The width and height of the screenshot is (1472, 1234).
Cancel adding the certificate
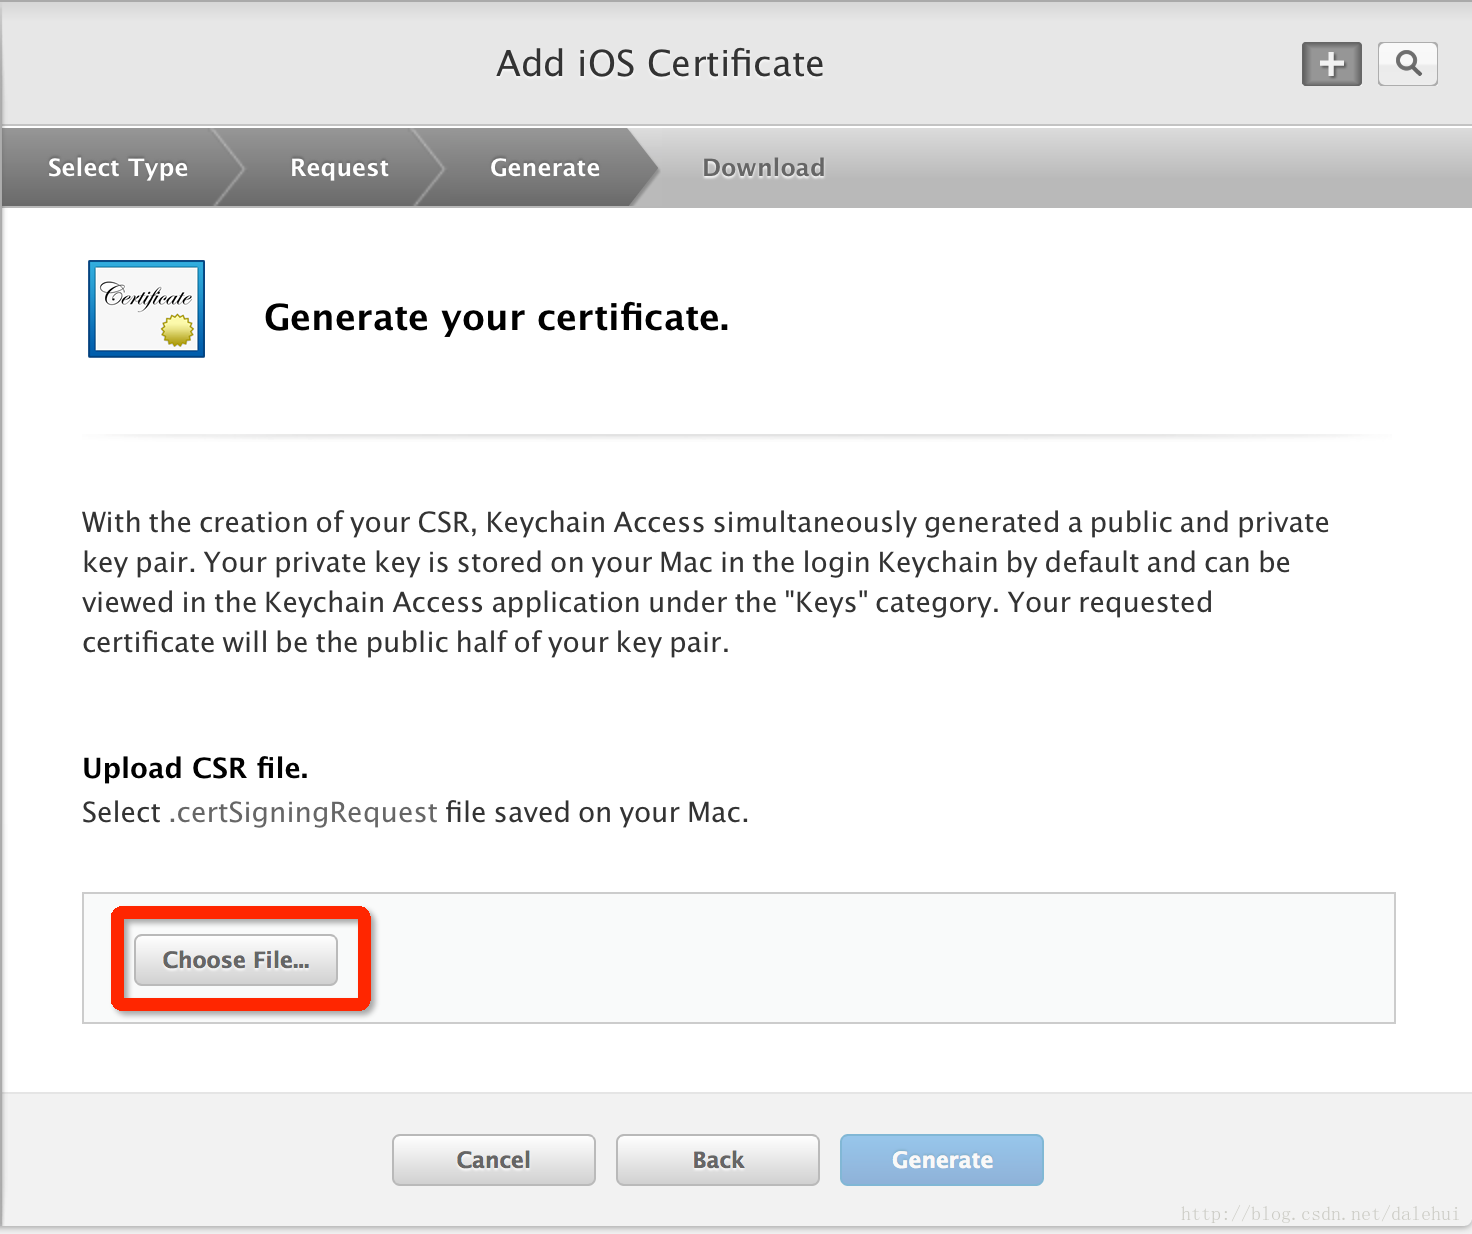(x=494, y=1160)
